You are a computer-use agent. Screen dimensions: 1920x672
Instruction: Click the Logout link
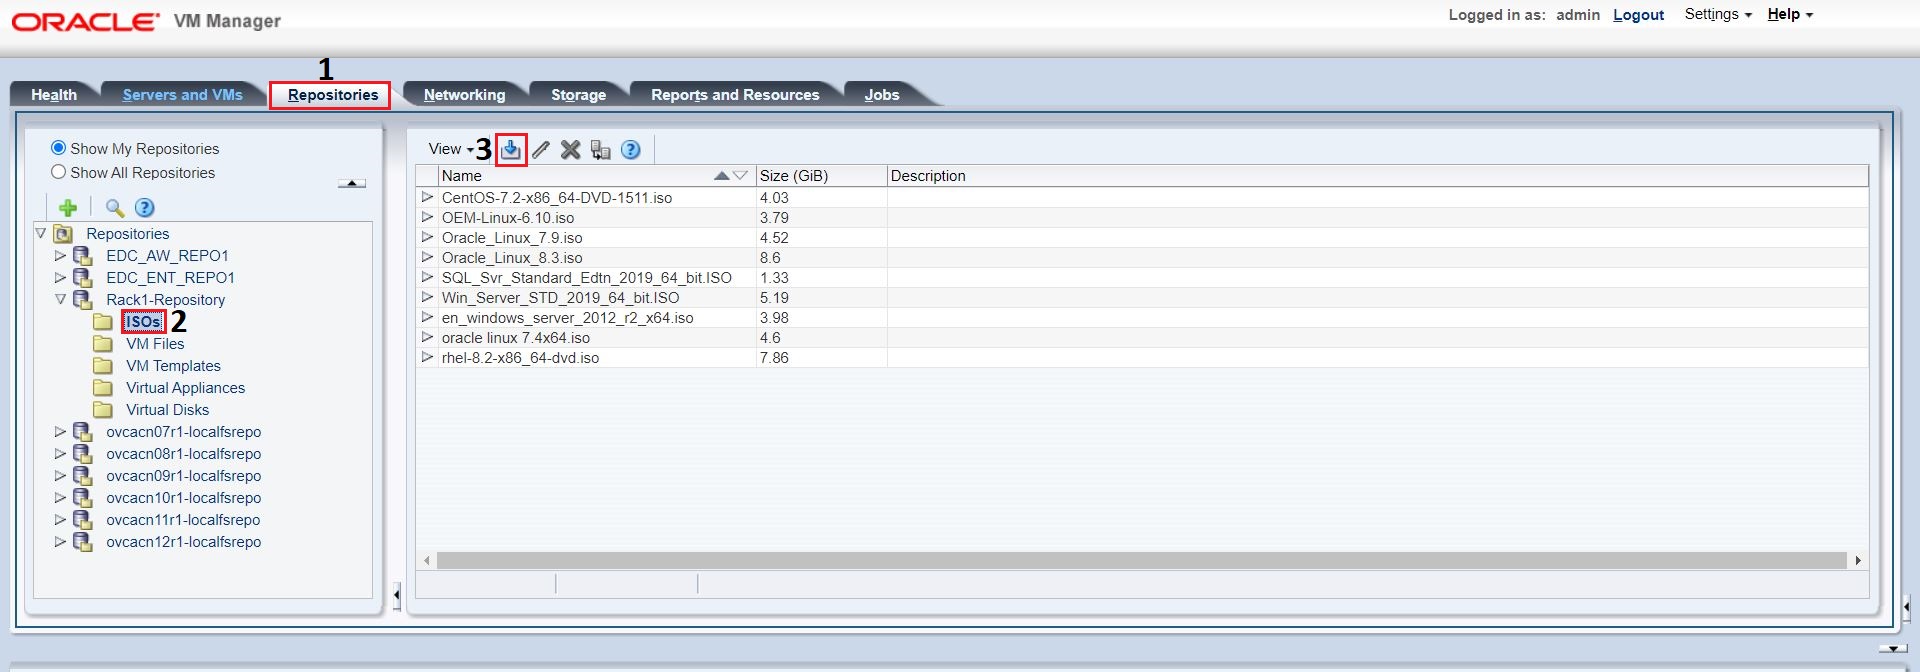click(x=1639, y=15)
